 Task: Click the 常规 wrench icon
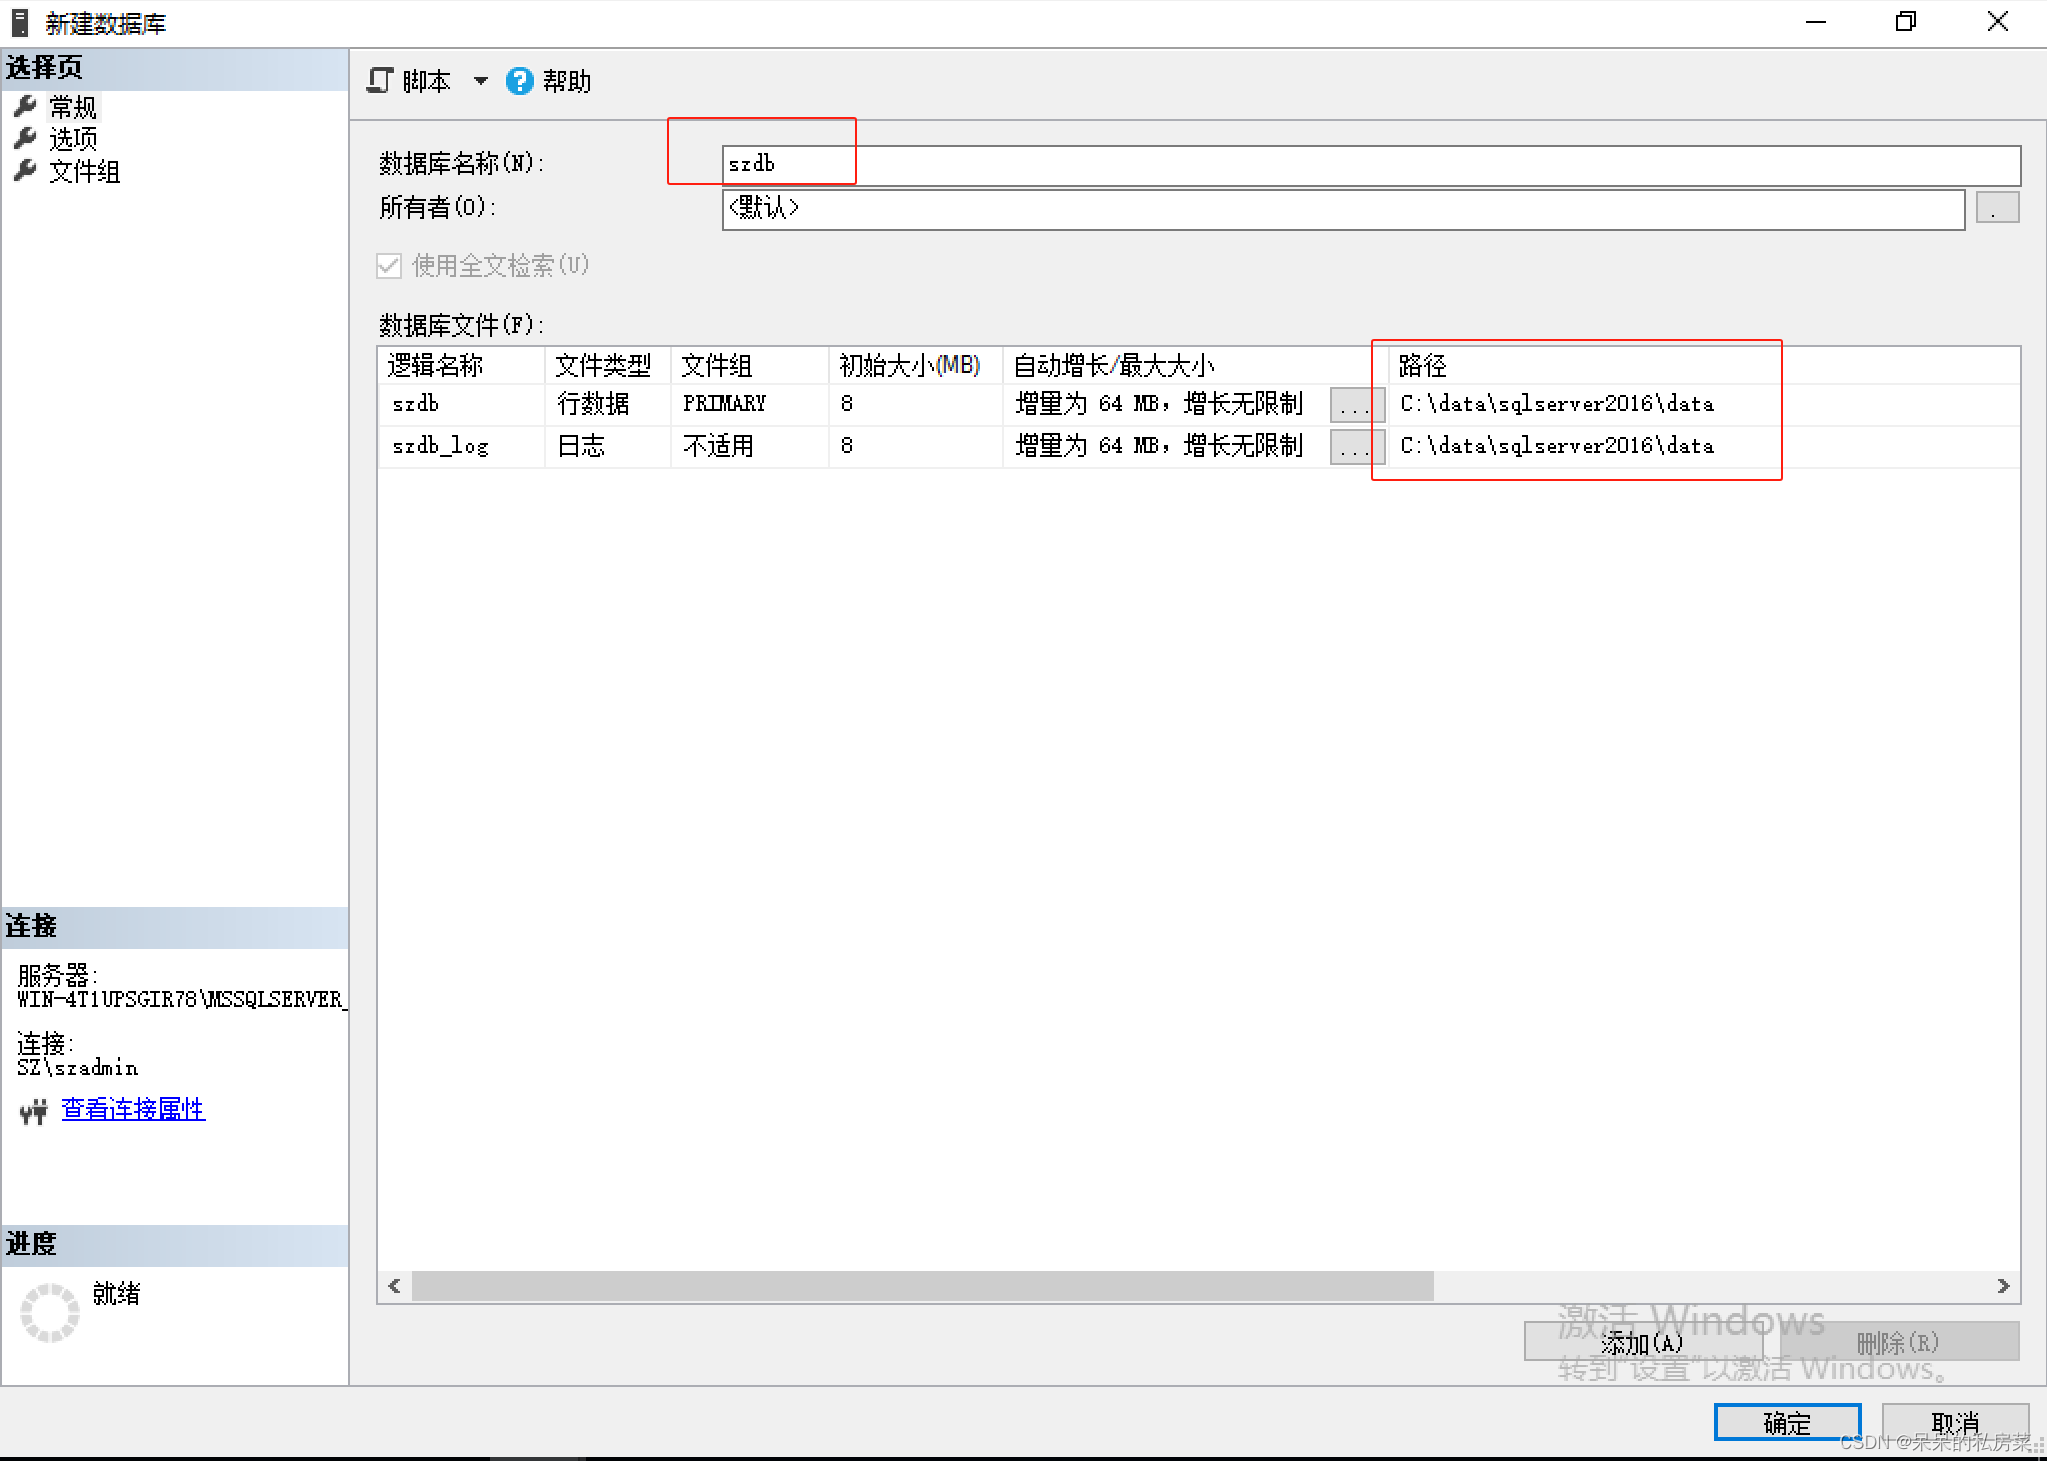coord(26,106)
